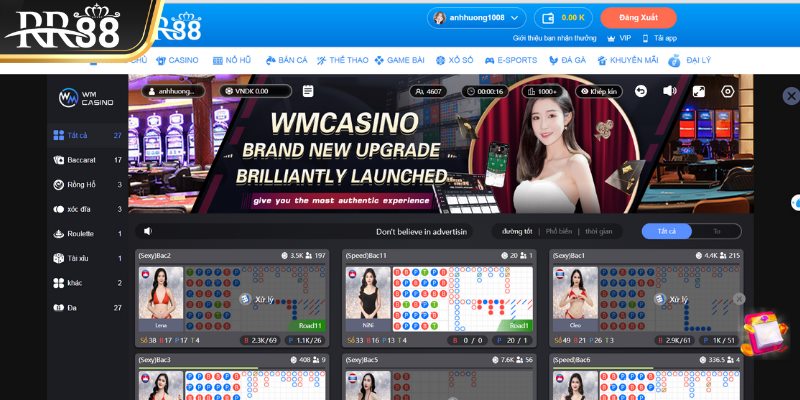This screenshot has width=800, height=400.
Task: Open the ĐÁ GÀ menu
Action: 567,60
